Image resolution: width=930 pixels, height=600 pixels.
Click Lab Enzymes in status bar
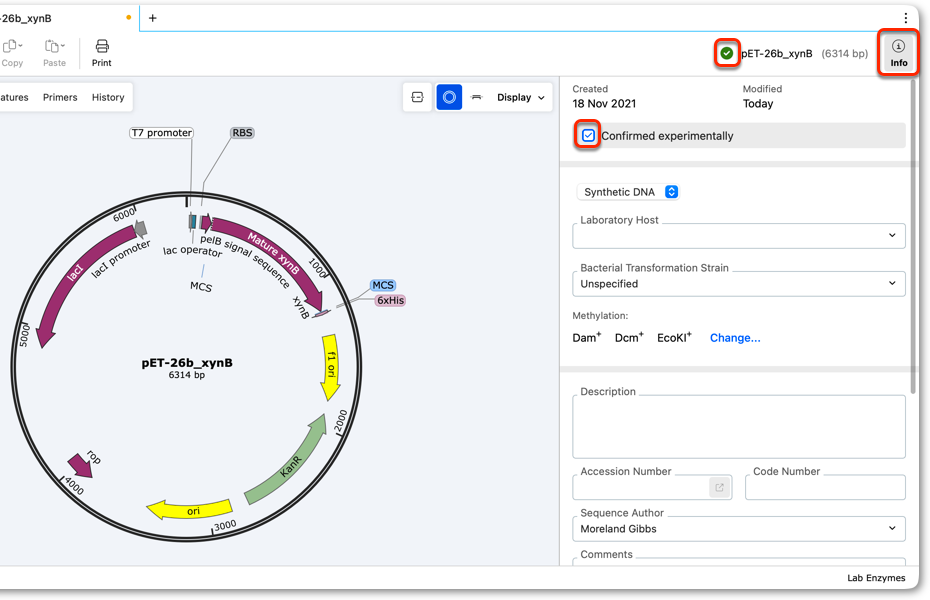pos(876,578)
